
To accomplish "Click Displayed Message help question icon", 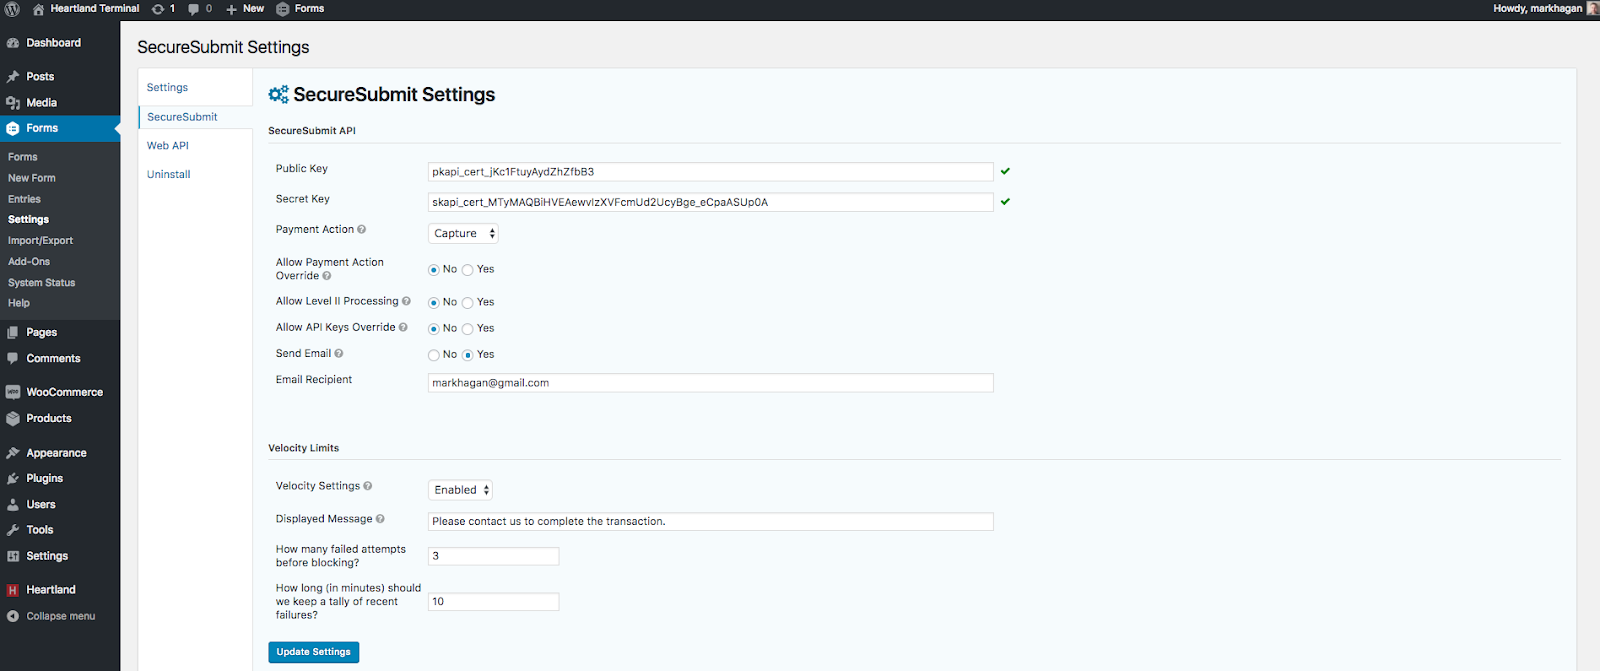I will 380,519.
